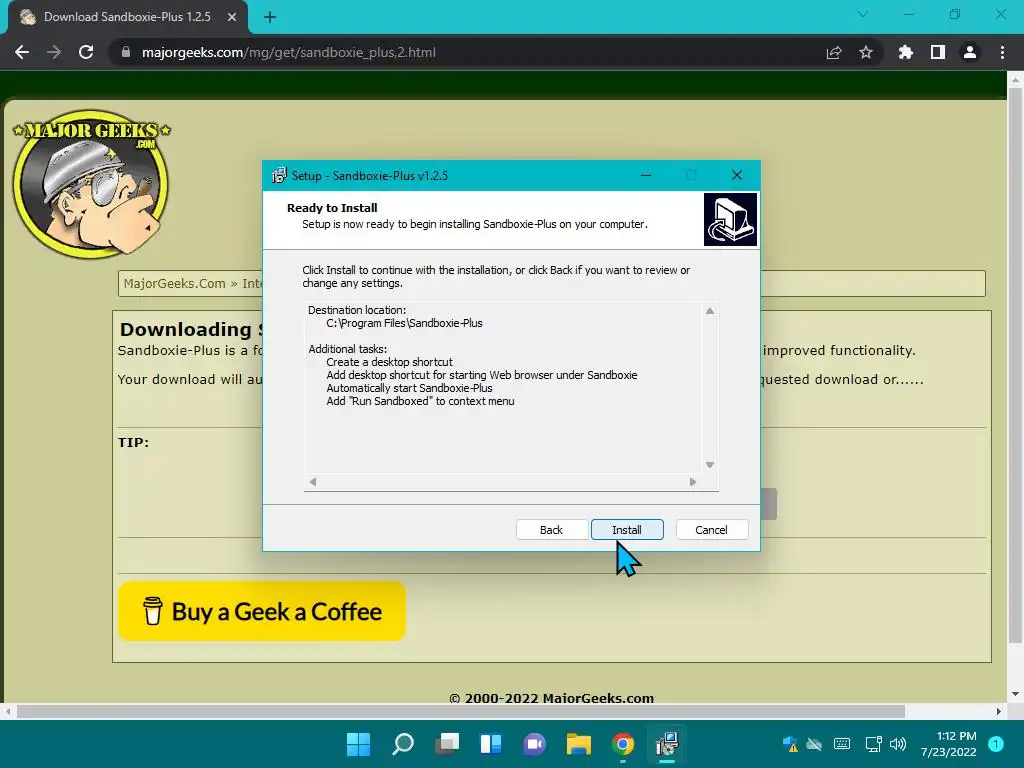Reload the MajorGeeks page
The image size is (1024, 768).
pyautogui.click(x=86, y=52)
